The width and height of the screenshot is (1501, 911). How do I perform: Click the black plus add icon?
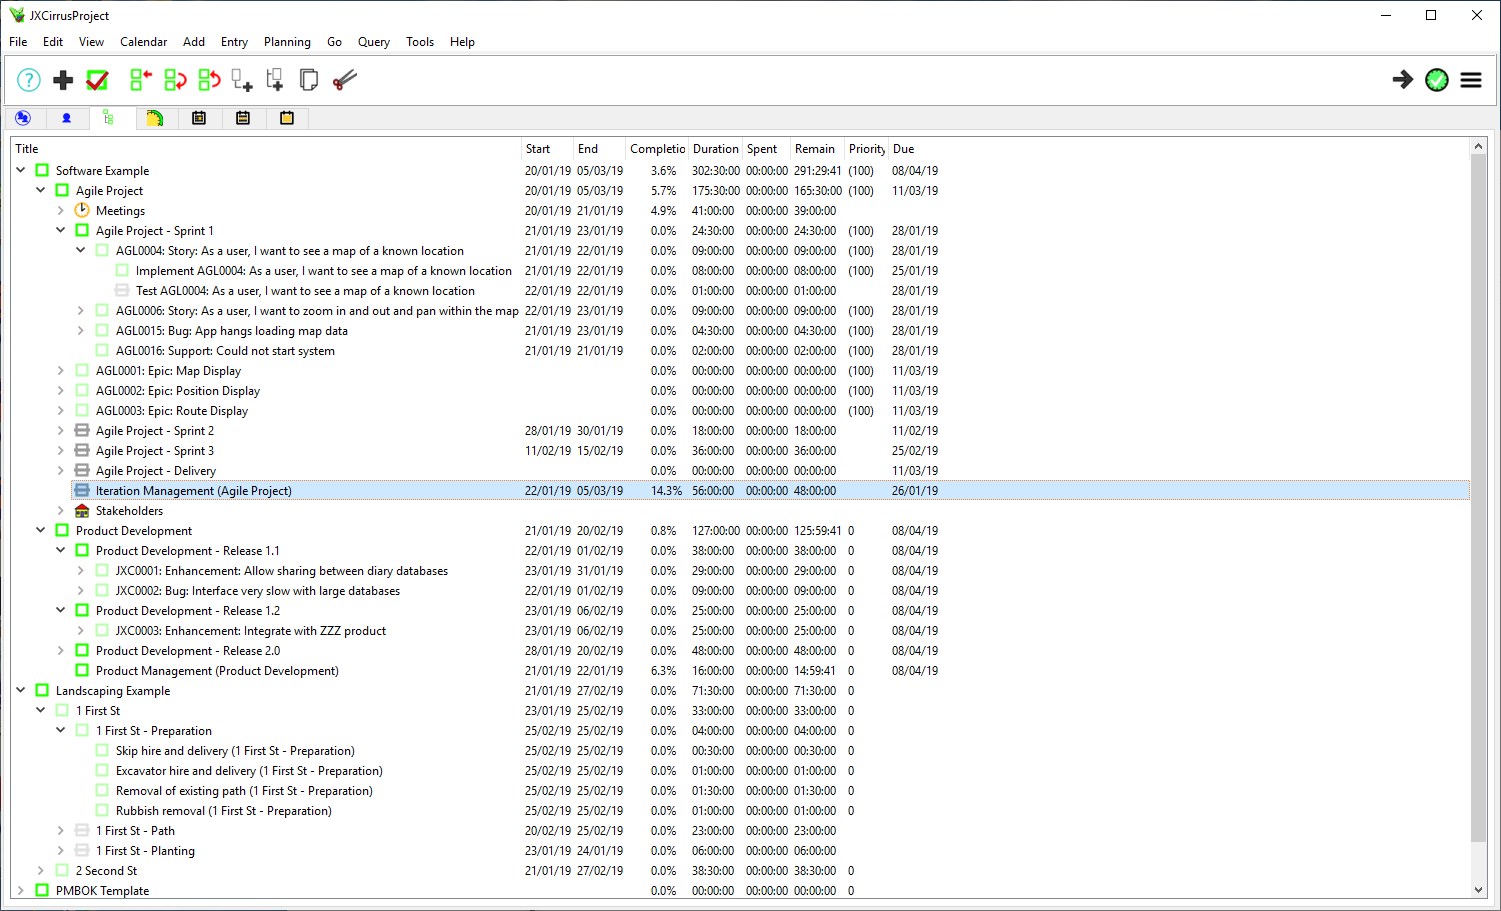coord(63,80)
